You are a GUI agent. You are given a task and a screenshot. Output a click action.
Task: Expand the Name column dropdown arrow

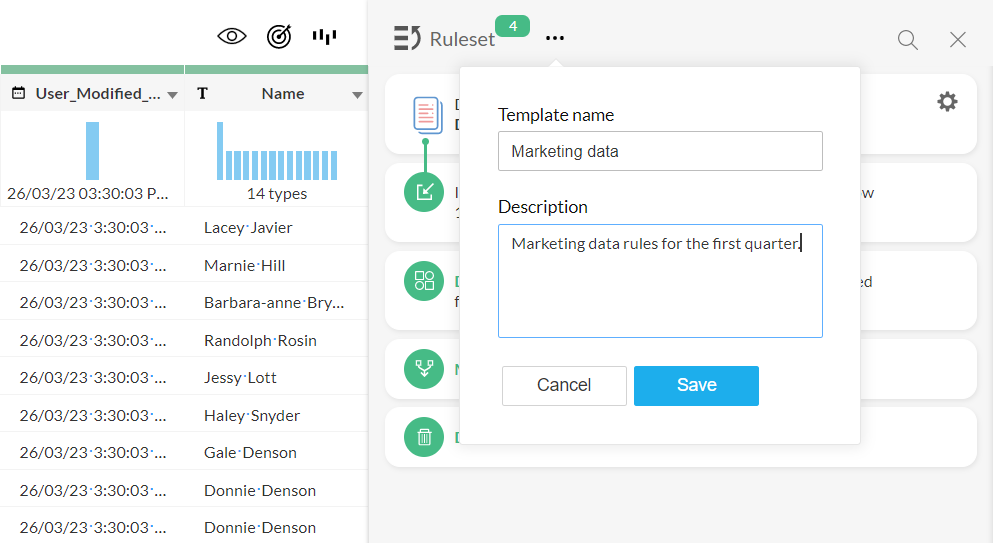[x=357, y=95]
